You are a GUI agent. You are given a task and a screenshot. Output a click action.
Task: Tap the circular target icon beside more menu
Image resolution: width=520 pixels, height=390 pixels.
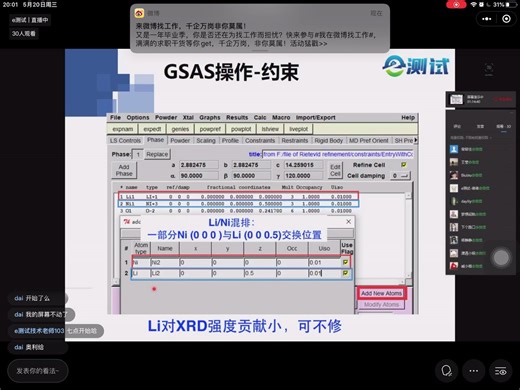[x=506, y=19]
